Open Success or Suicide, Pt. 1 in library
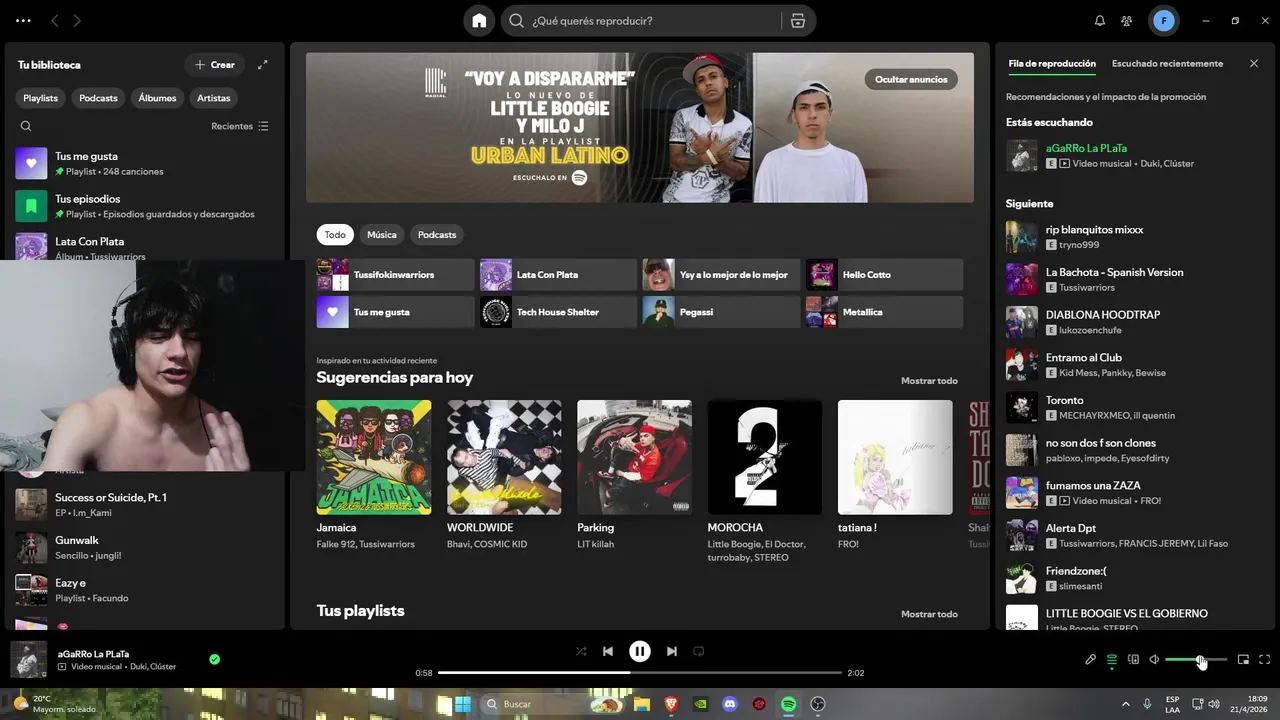The image size is (1280, 720). pos(144,505)
